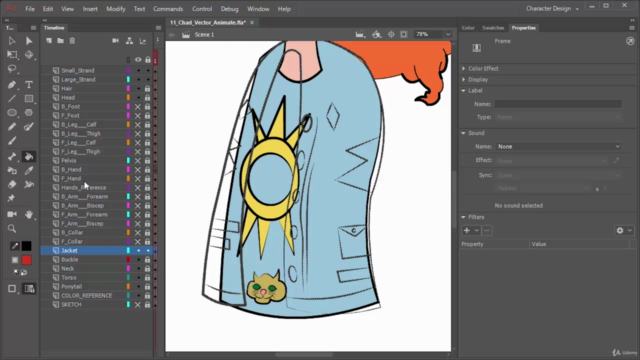Image resolution: width=640 pixels, height=360 pixels.
Task: Click the Object Drawing mode icon
Action: (x=12, y=289)
